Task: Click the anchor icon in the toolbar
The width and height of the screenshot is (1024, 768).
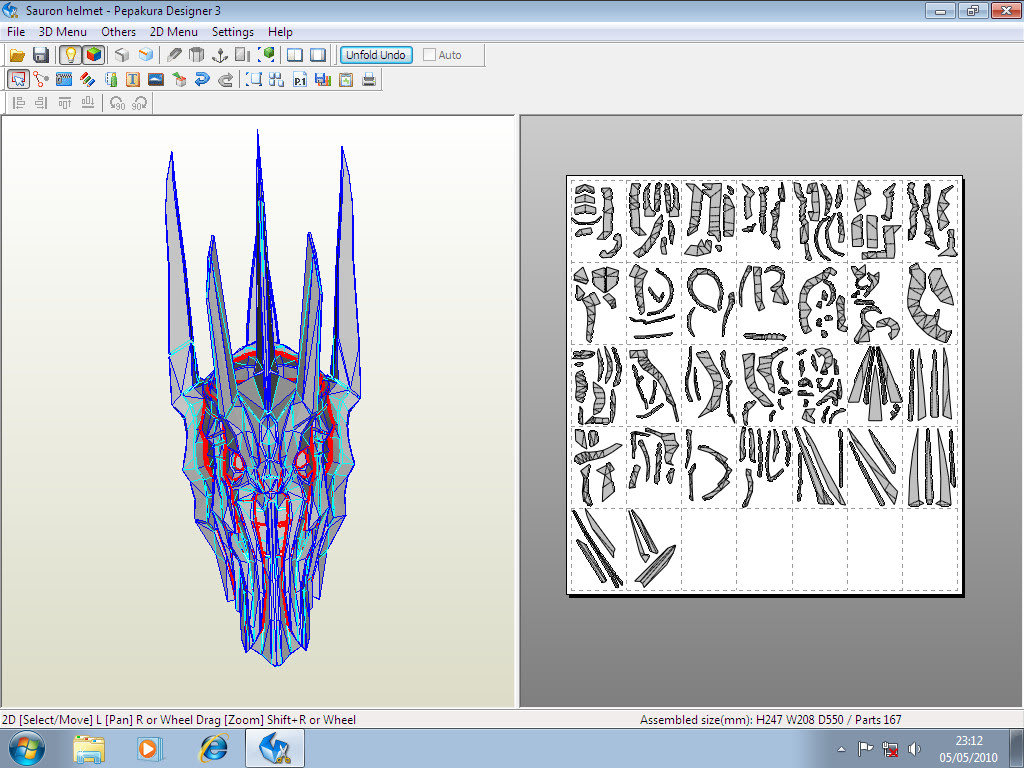Action: pyautogui.click(x=219, y=55)
